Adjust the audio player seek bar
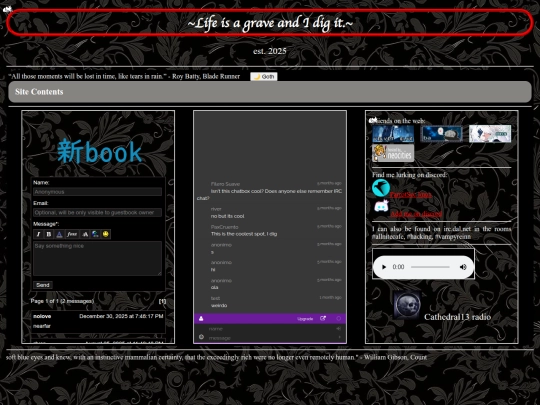 430,267
